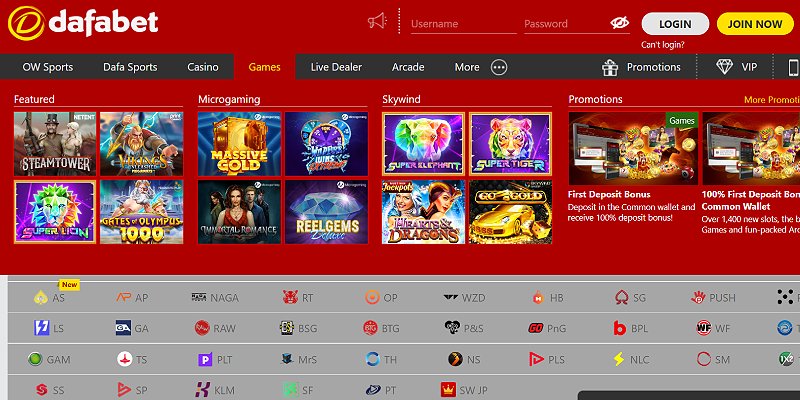Toggle password visibility eye icon
Viewport: 800px width, 400px height.
click(621, 23)
